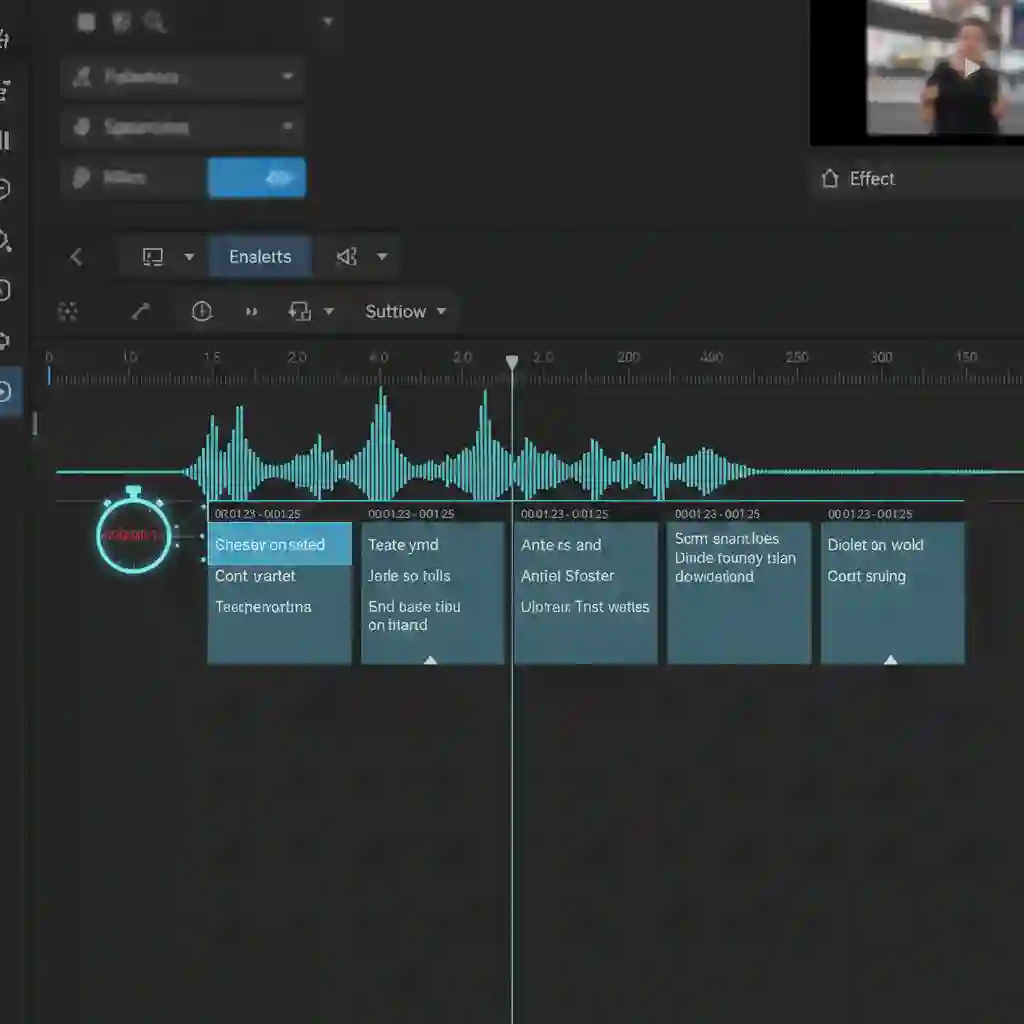Toggle the sparkle snapping icon in the toolbar

tap(68, 311)
